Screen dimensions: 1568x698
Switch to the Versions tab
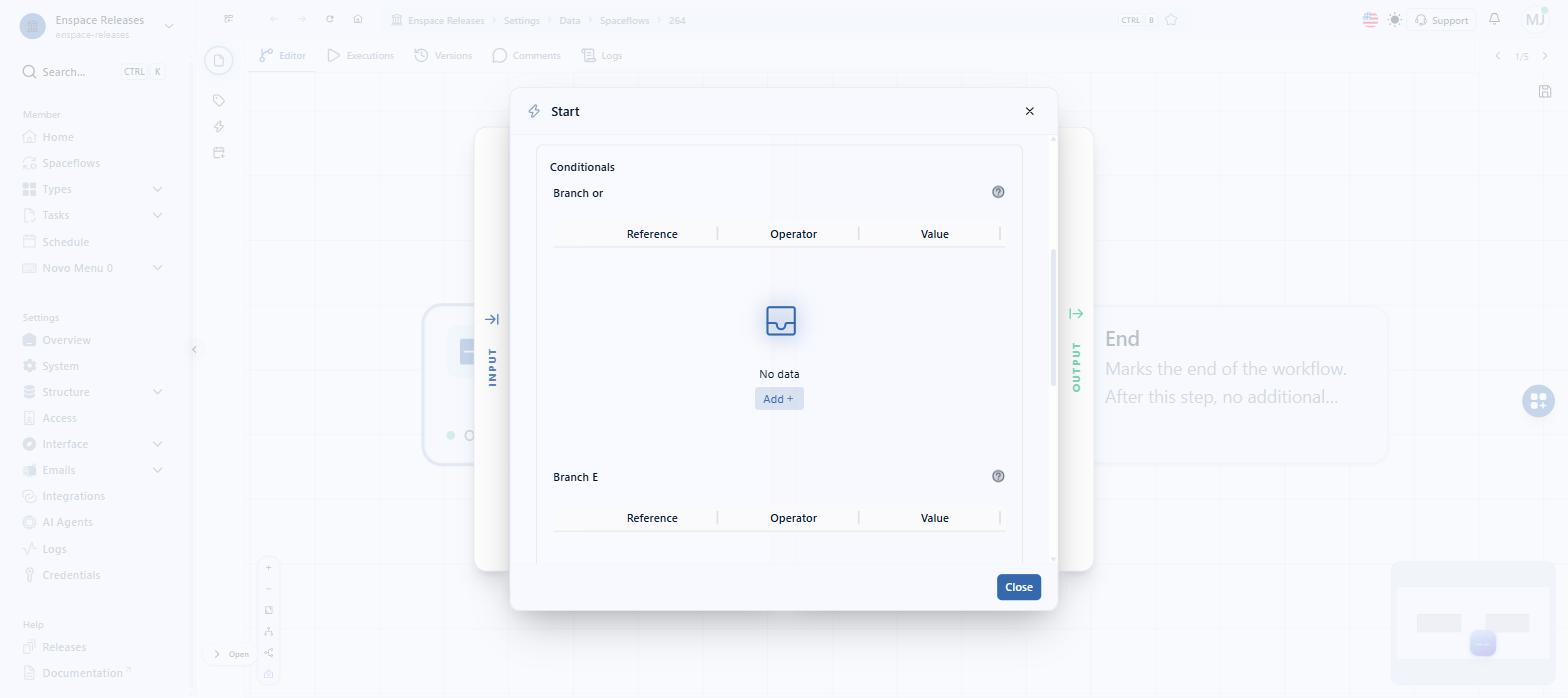[x=443, y=56]
